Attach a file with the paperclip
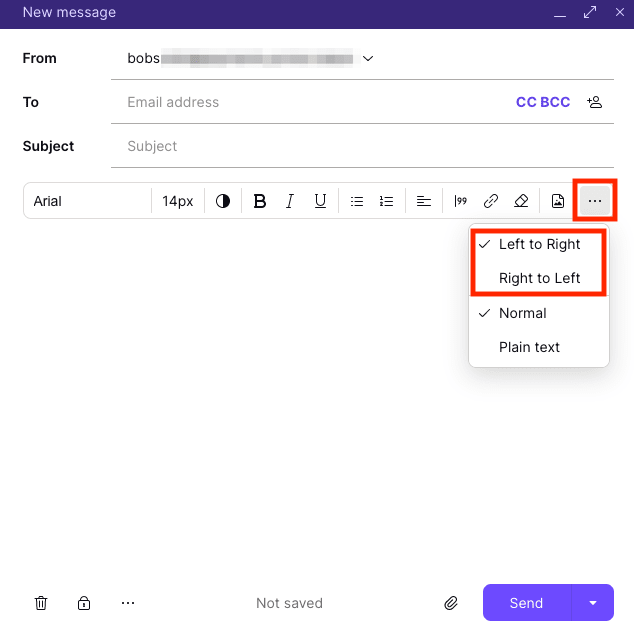The height and width of the screenshot is (633, 634). click(x=451, y=603)
